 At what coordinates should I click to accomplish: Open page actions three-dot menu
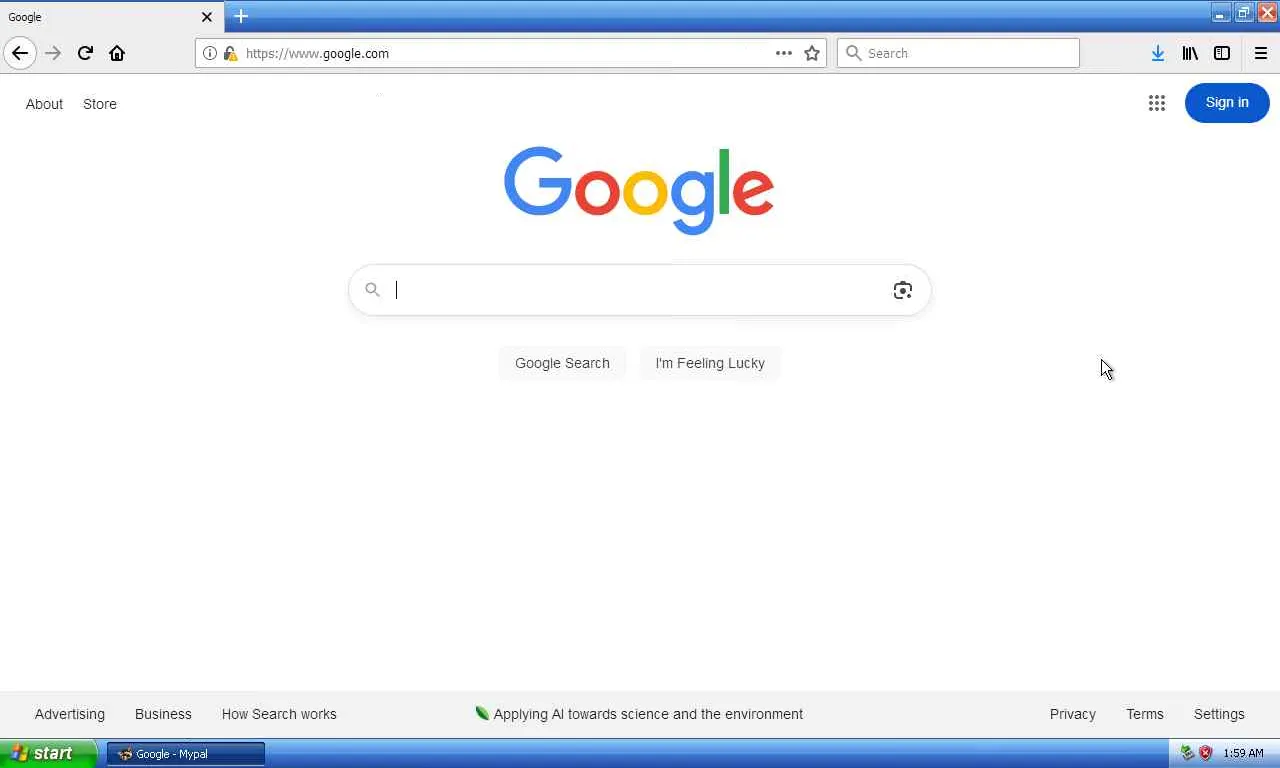click(784, 53)
